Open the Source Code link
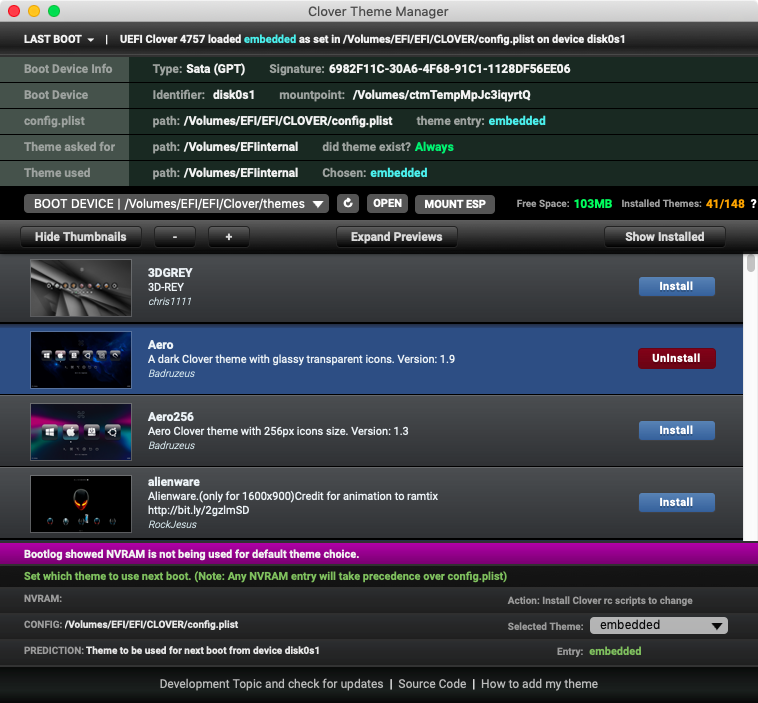 432,684
